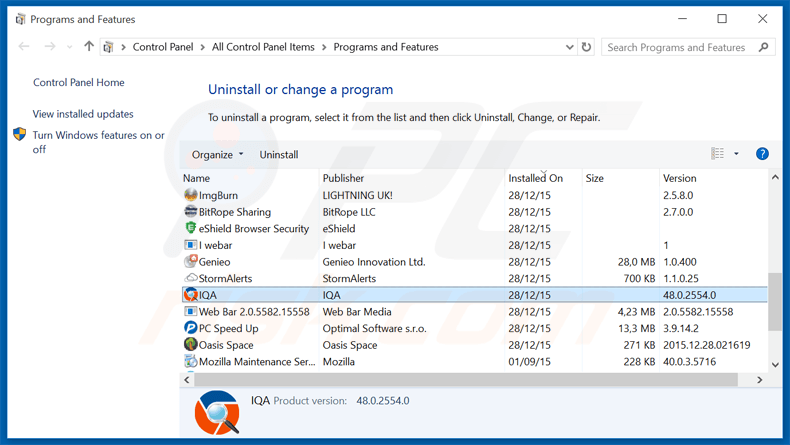
Task: Click the Oasis Space program icon
Action: point(190,344)
